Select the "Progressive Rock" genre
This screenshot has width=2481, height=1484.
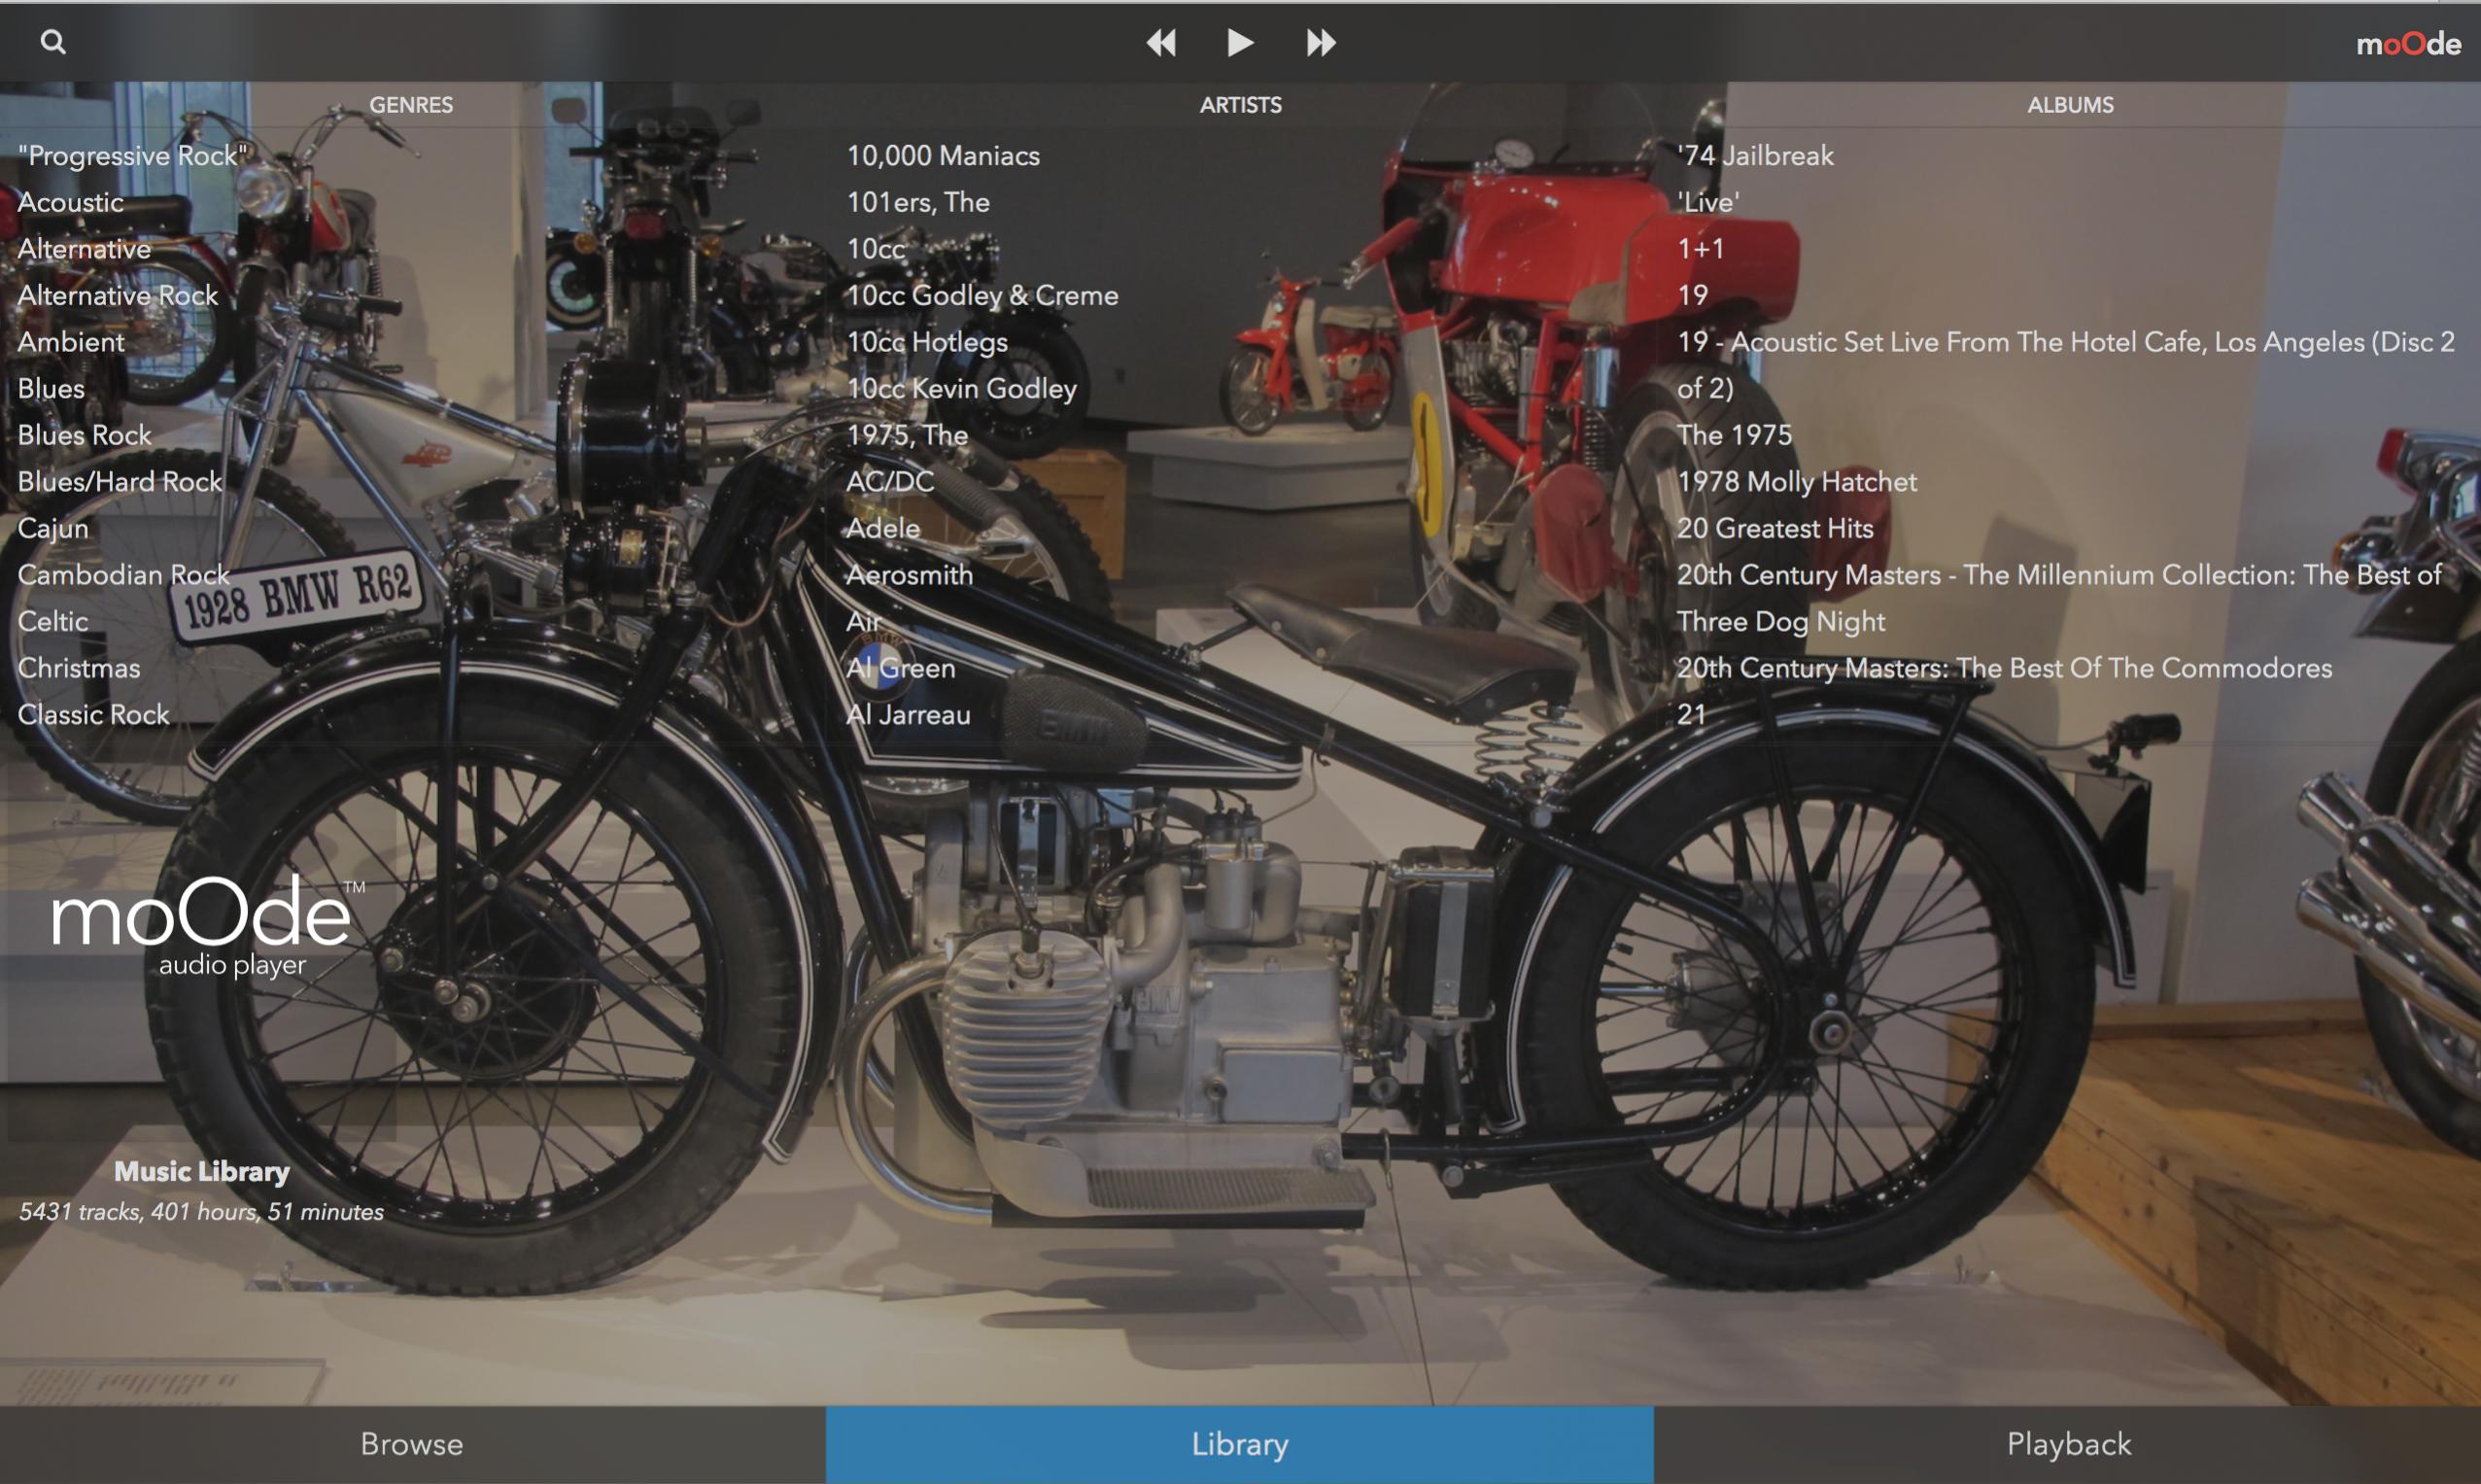tap(133, 156)
